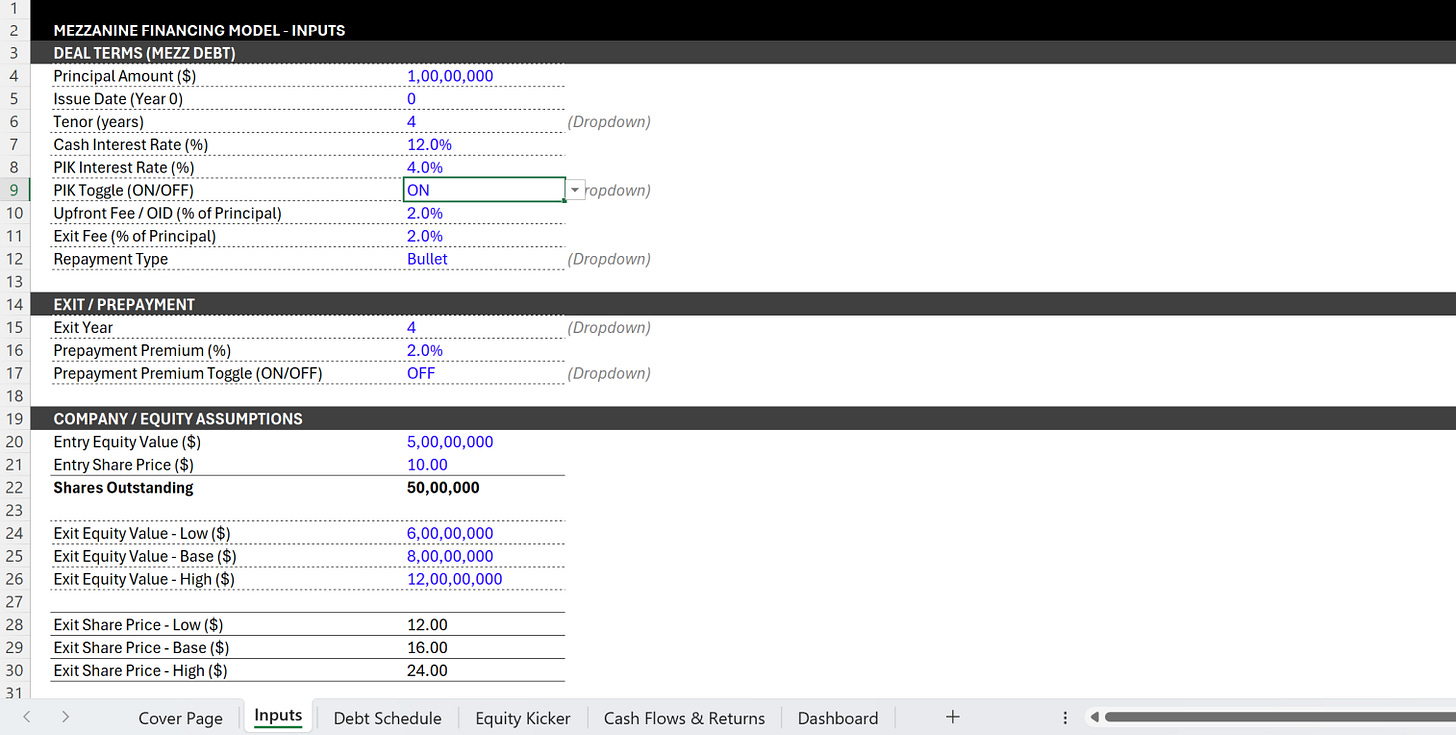This screenshot has width=1456, height=735.
Task: Click the left sheet navigation arrow
Action: (x=26, y=717)
